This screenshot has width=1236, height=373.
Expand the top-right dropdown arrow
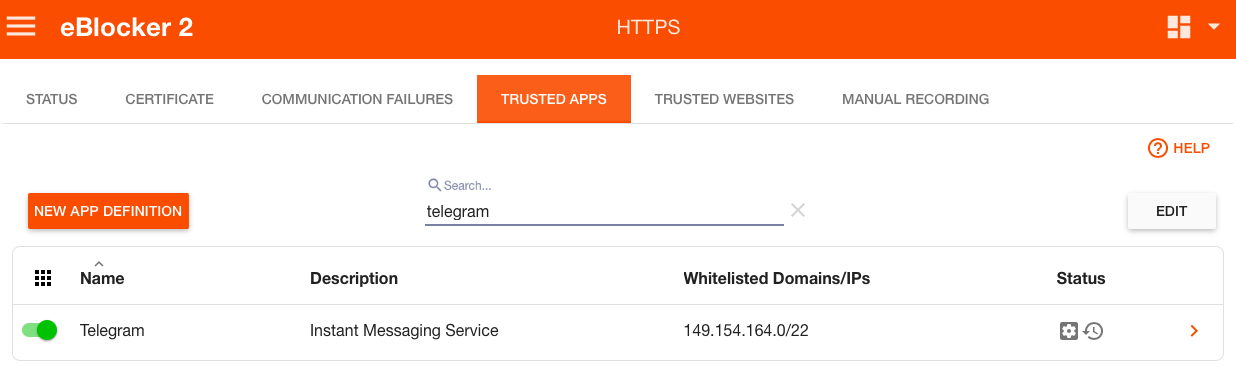[1214, 27]
